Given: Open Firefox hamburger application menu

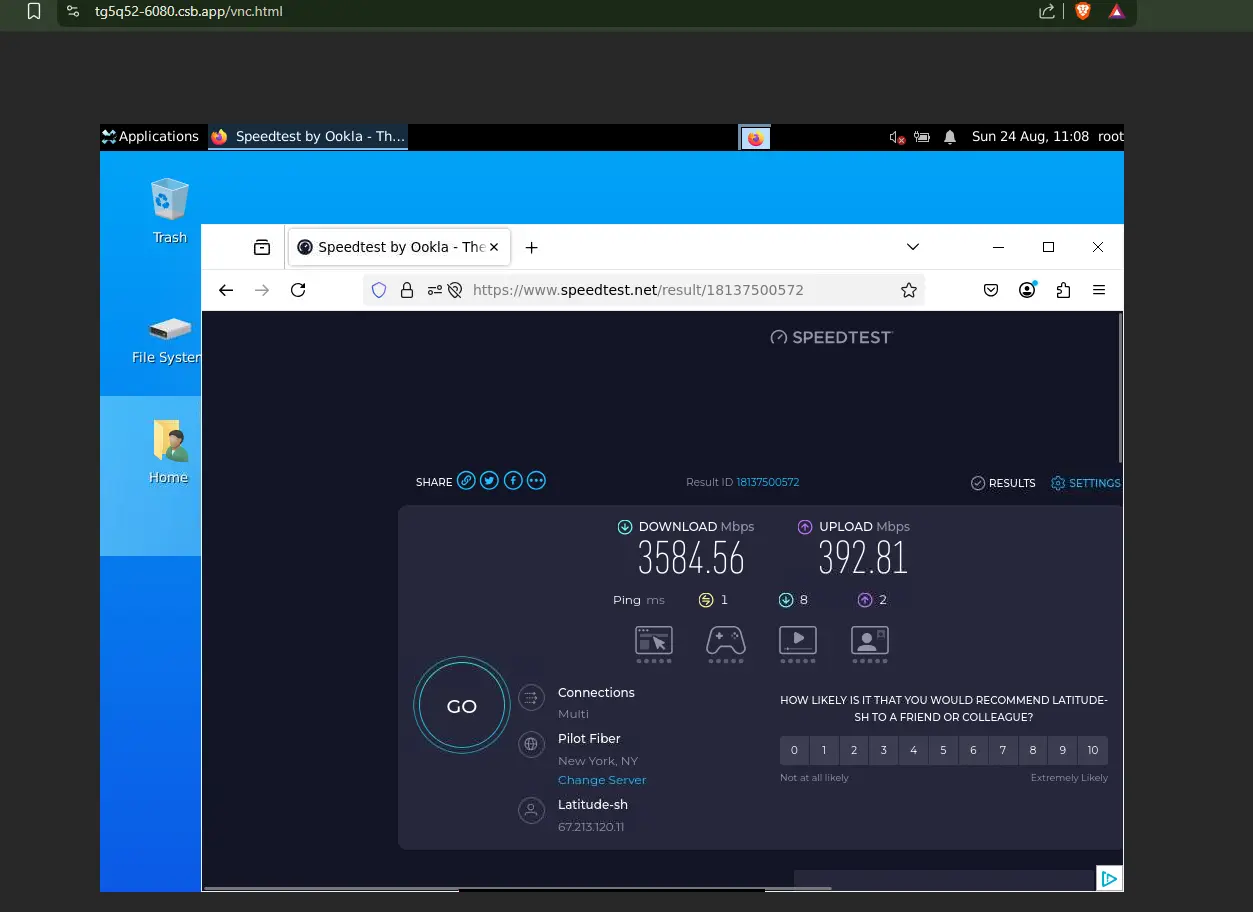Looking at the screenshot, I should coord(1099,290).
